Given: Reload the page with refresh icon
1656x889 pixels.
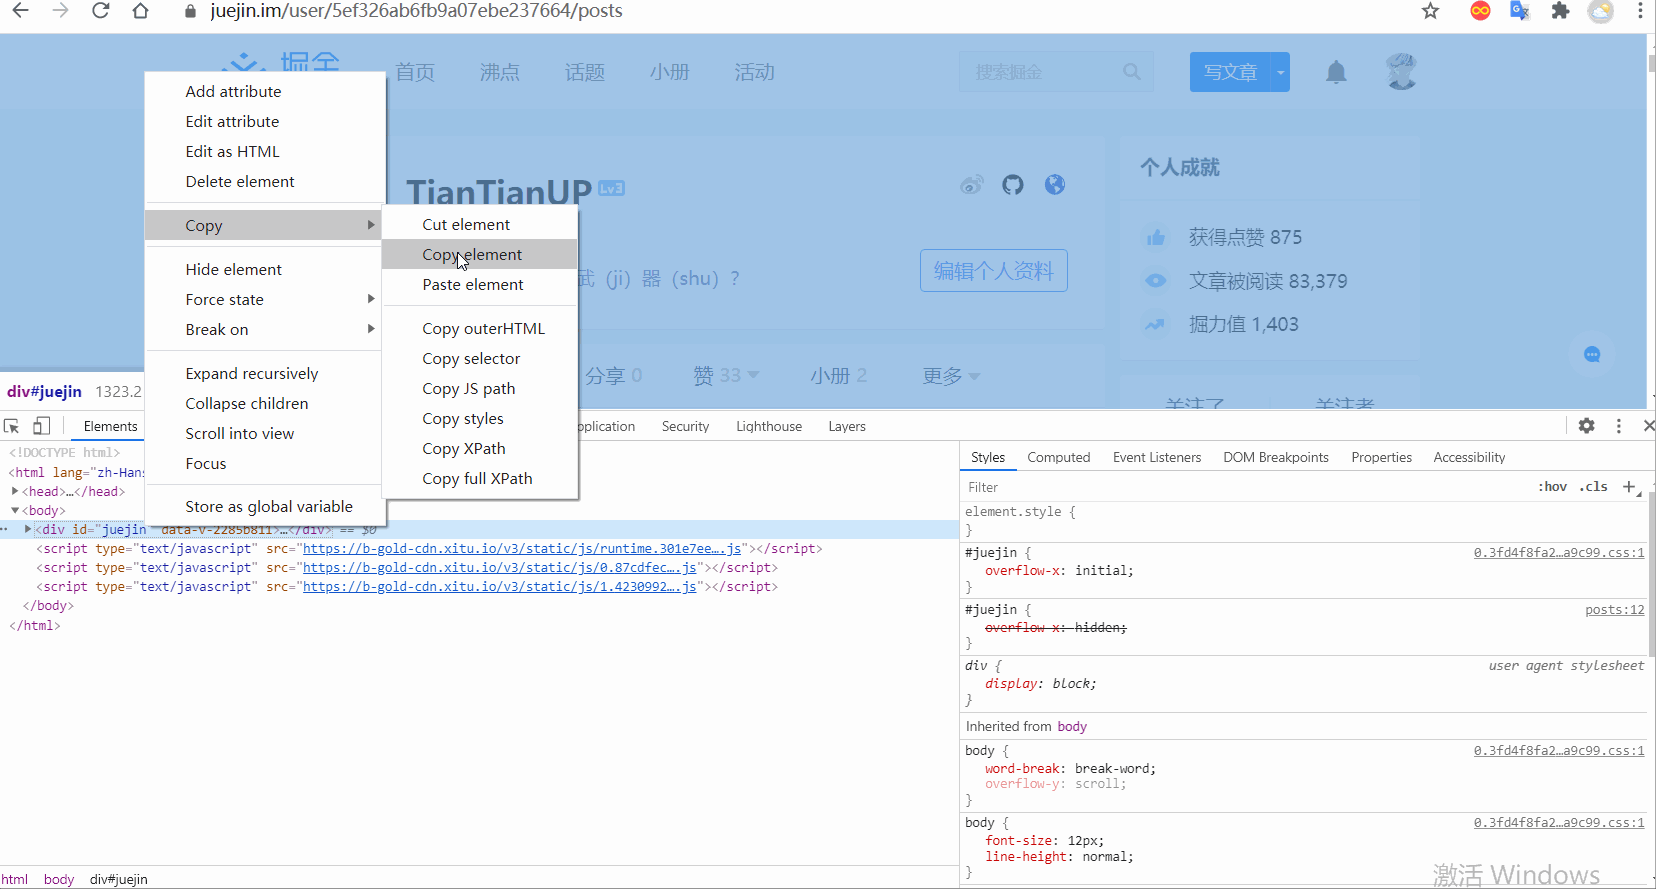Looking at the screenshot, I should [100, 11].
